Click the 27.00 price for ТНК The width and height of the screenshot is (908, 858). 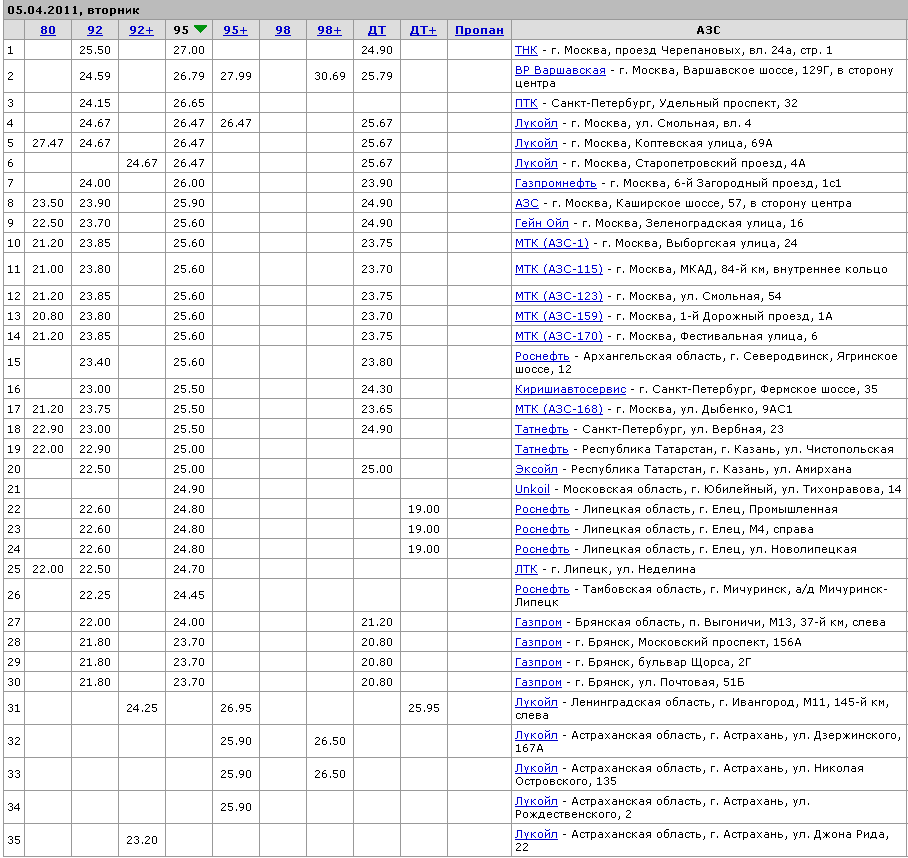tap(189, 50)
